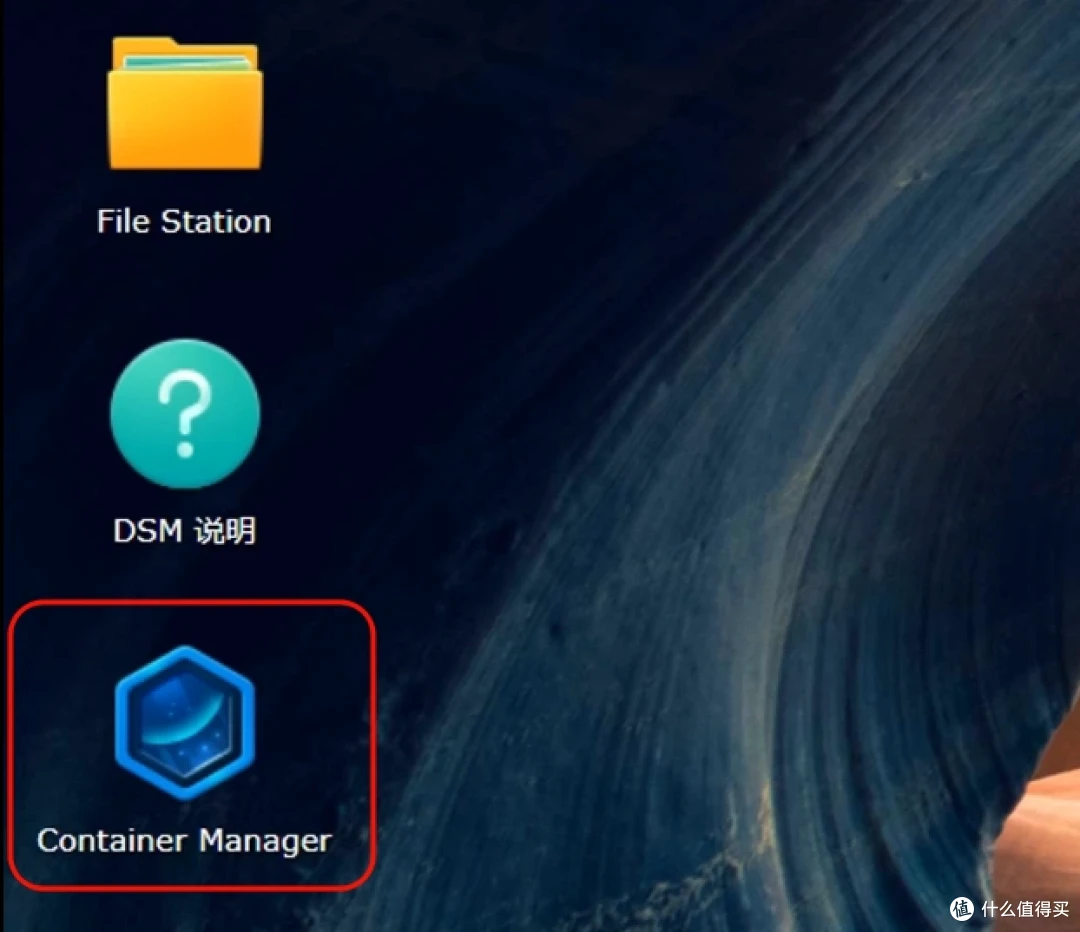Click the Container Manager label text
The width and height of the screenshot is (1080, 932).
[x=183, y=840]
